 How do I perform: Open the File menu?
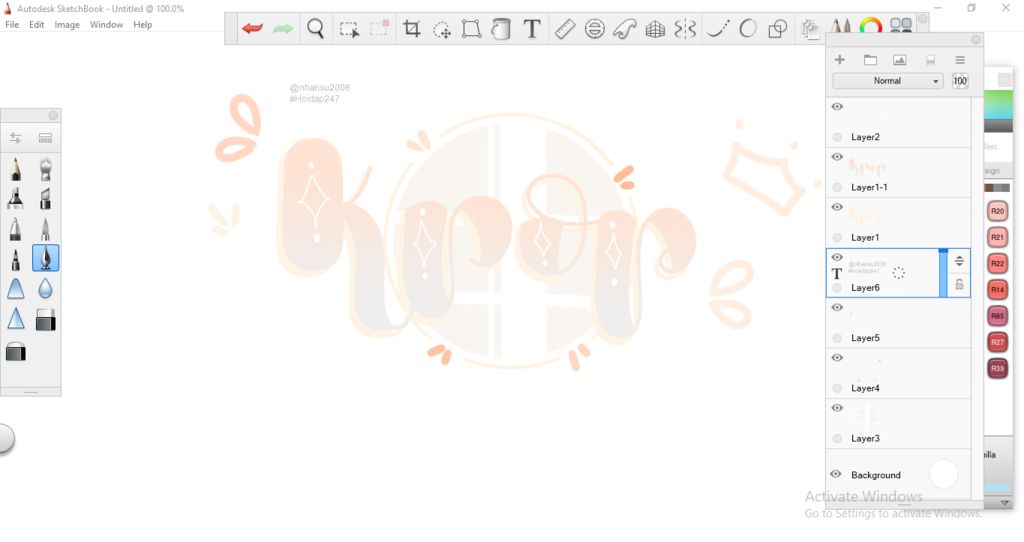click(12, 25)
